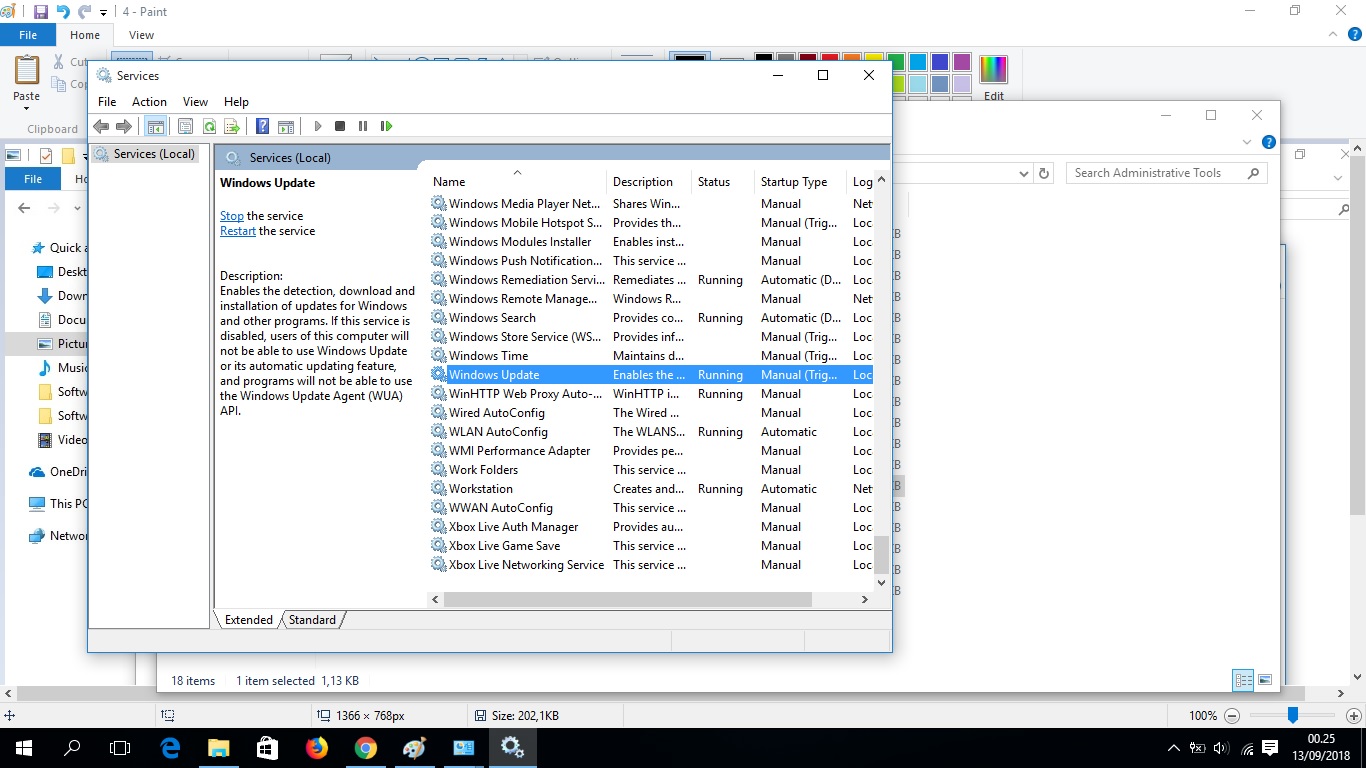Viewport: 1366px width, 768px height.
Task: Toggle Show/Hide Action Pane toolbar icon
Action: [x=286, y=126]
